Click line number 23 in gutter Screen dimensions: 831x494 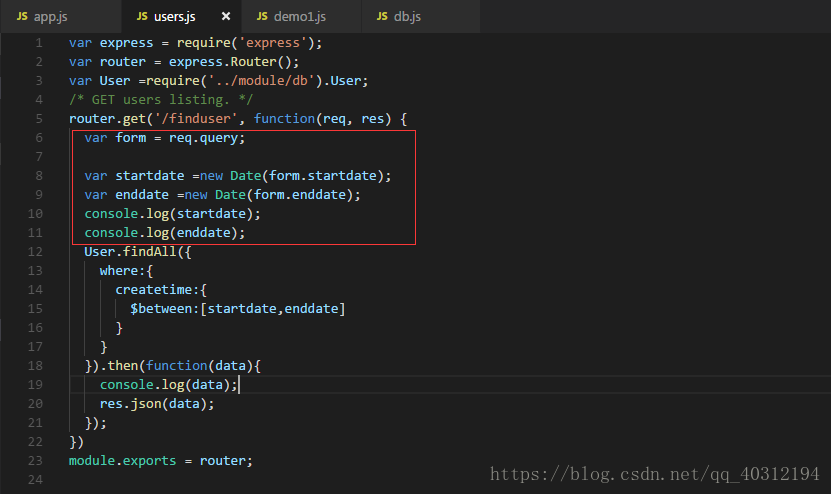(35, 461)
